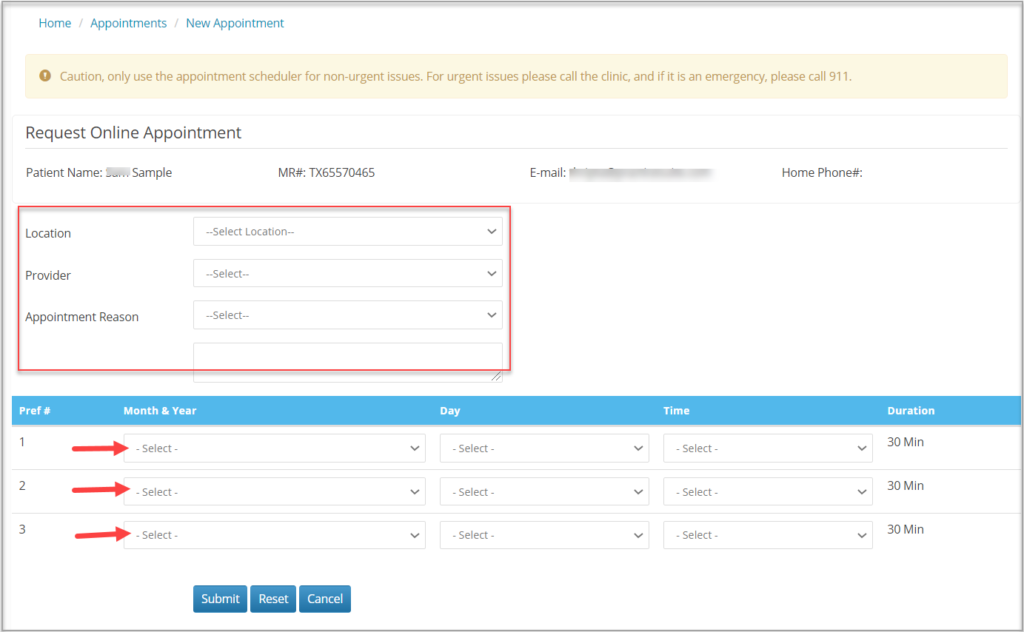Click the appointment reason notes text area

click(x=347, y=361)
